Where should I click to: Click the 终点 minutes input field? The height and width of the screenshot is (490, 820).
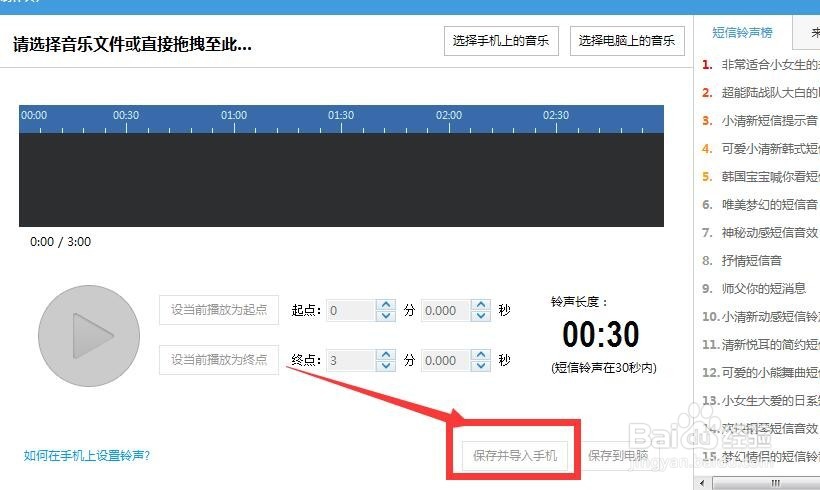351,360
